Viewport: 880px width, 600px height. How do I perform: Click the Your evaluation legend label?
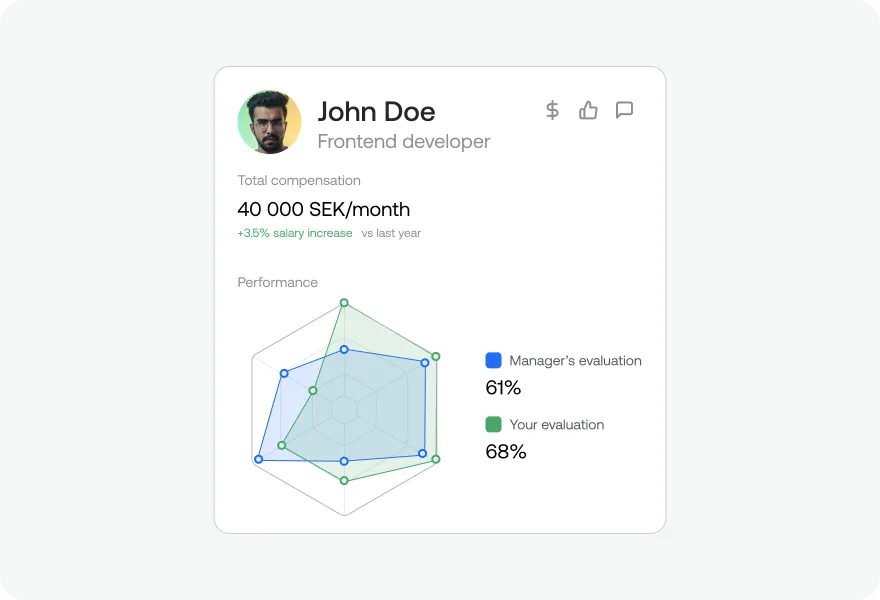click(557, 425)
